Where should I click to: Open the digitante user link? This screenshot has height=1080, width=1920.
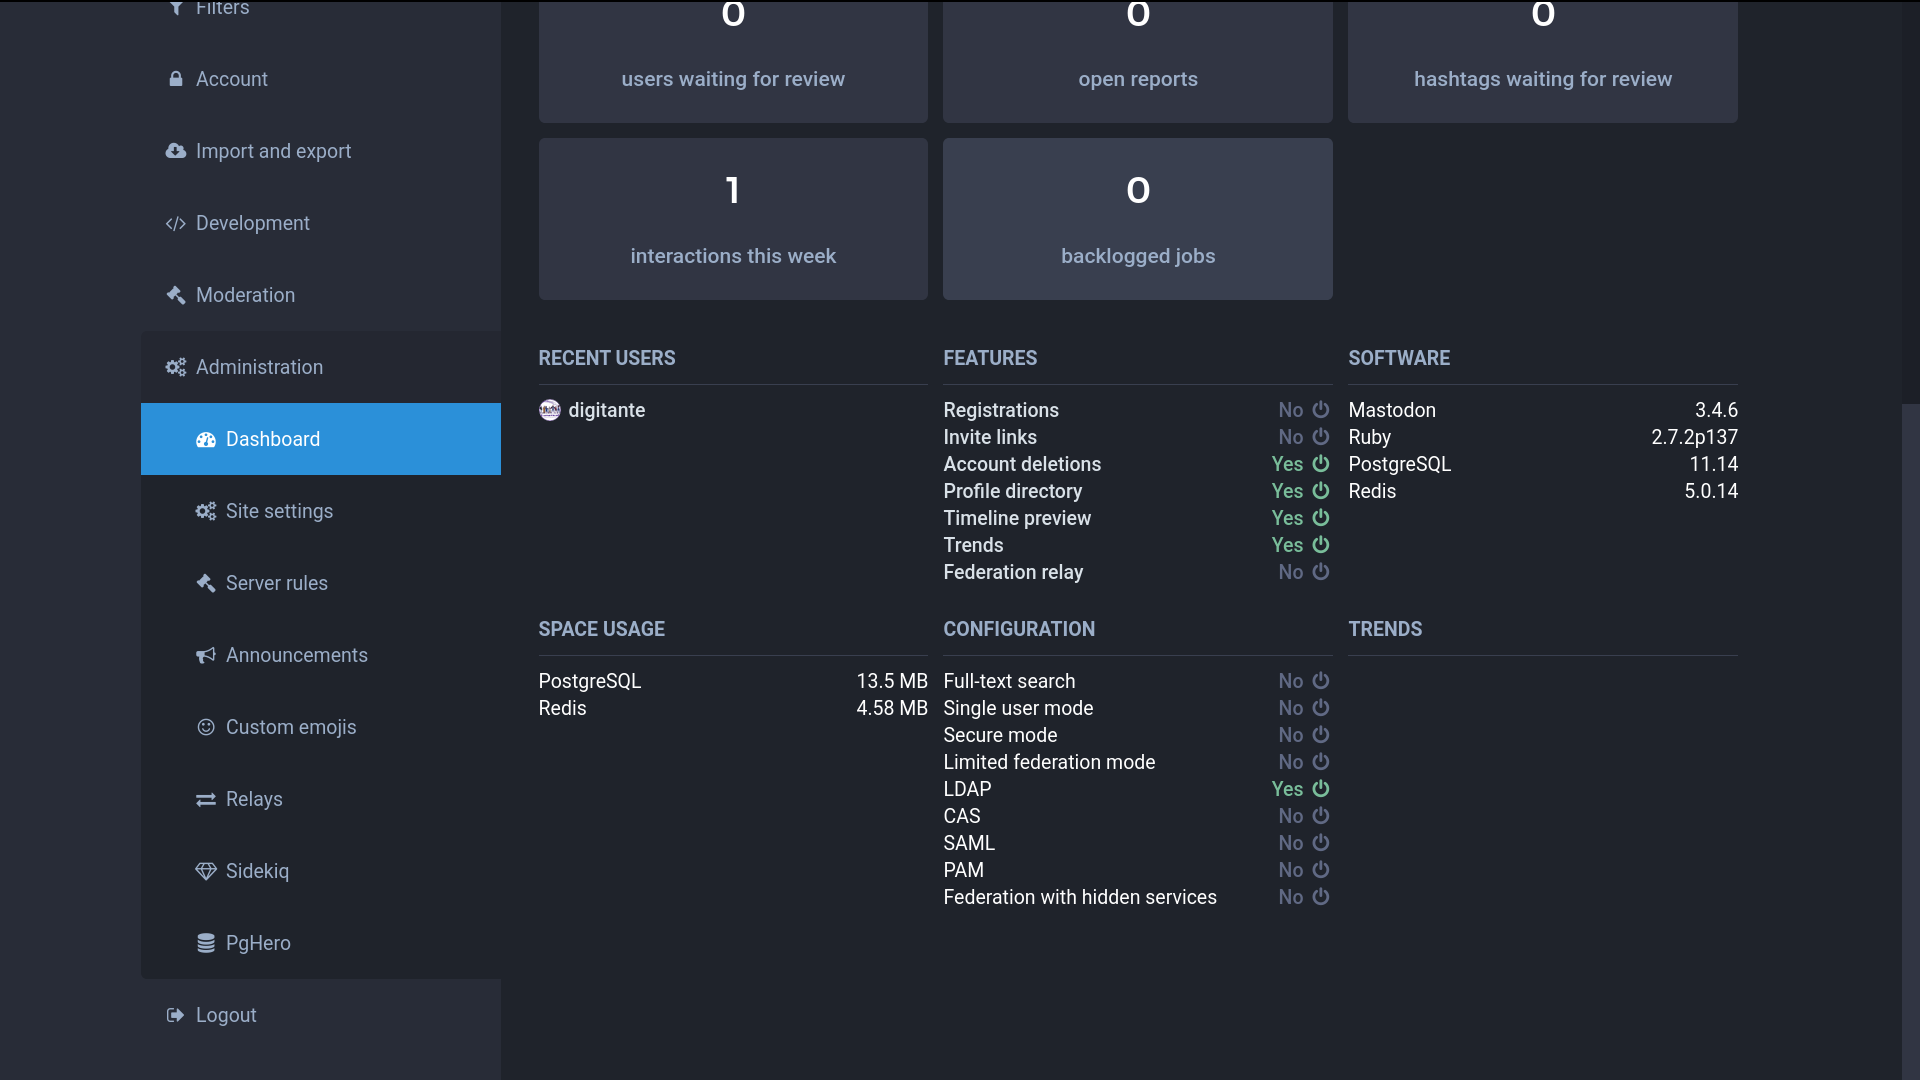(606, 410)
